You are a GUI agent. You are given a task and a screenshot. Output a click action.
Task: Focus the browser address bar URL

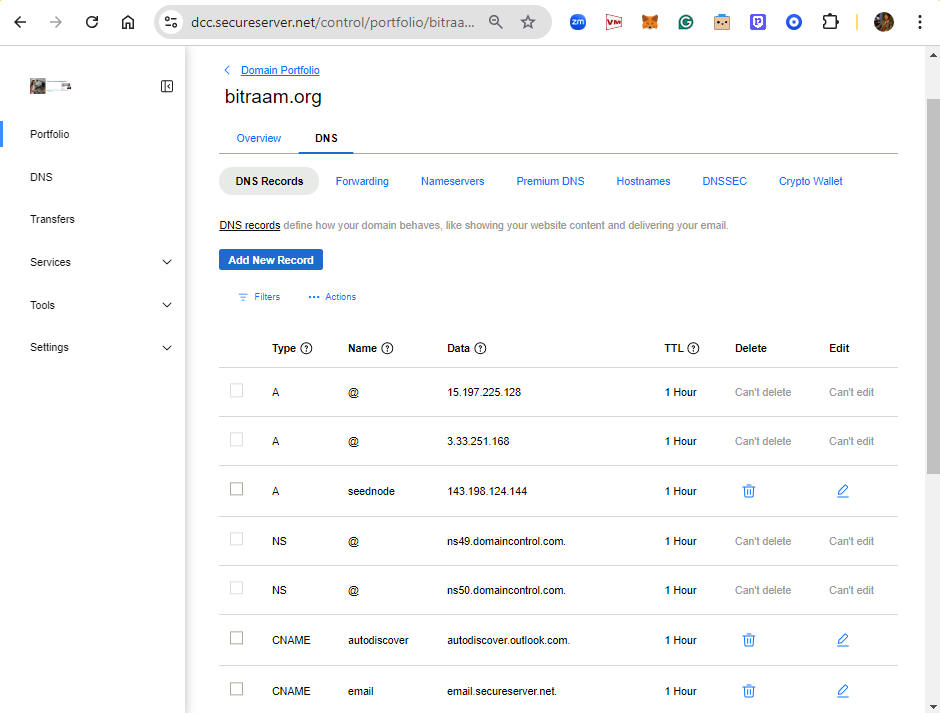click(332, 22)
